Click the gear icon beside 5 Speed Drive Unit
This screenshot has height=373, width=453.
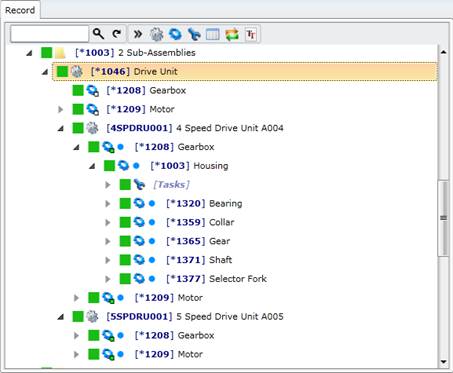92,317
